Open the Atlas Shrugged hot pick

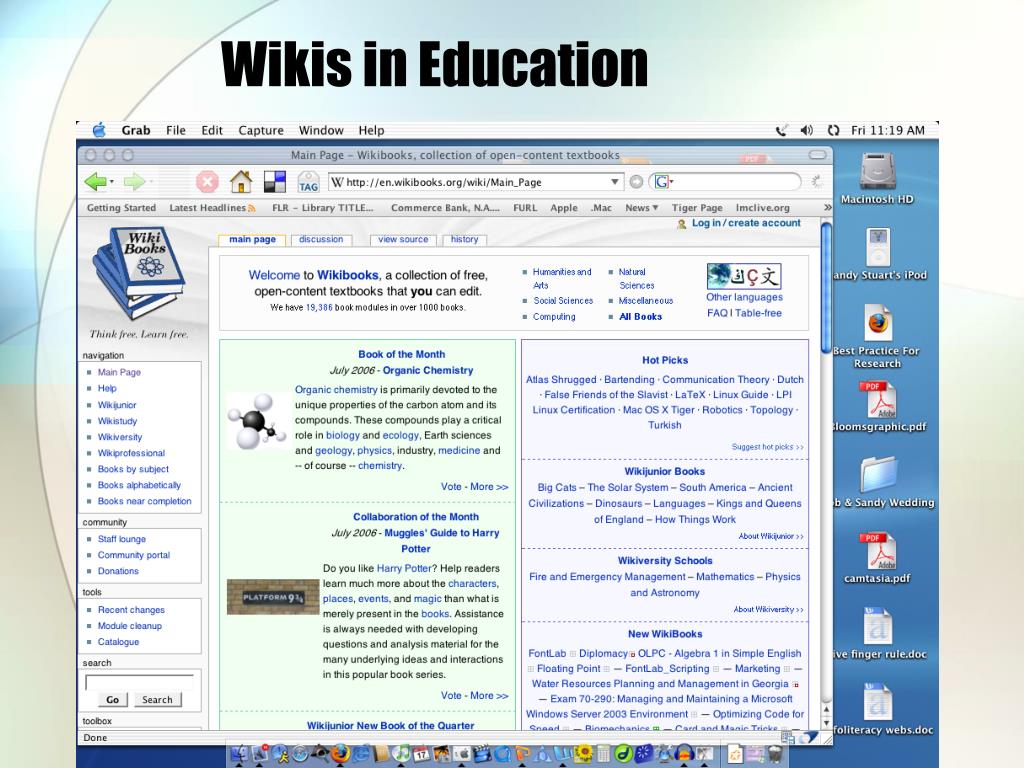(561, 379)
